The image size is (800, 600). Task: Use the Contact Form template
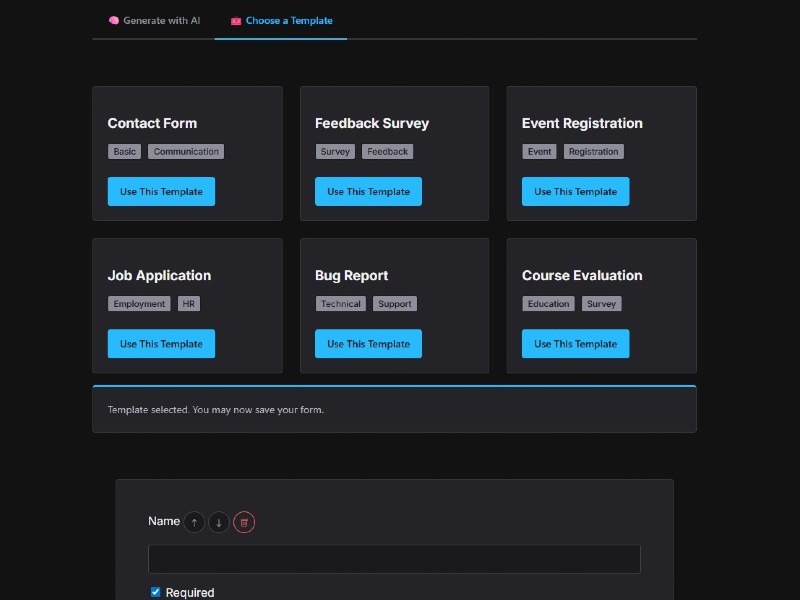click(x=161, y=191)
